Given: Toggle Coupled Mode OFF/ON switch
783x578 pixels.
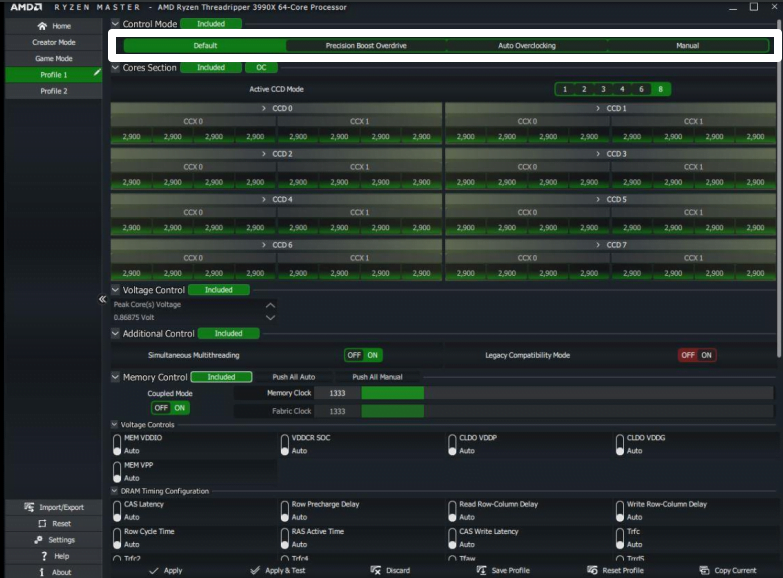Looking at the screenshot, I should point(169,407).
